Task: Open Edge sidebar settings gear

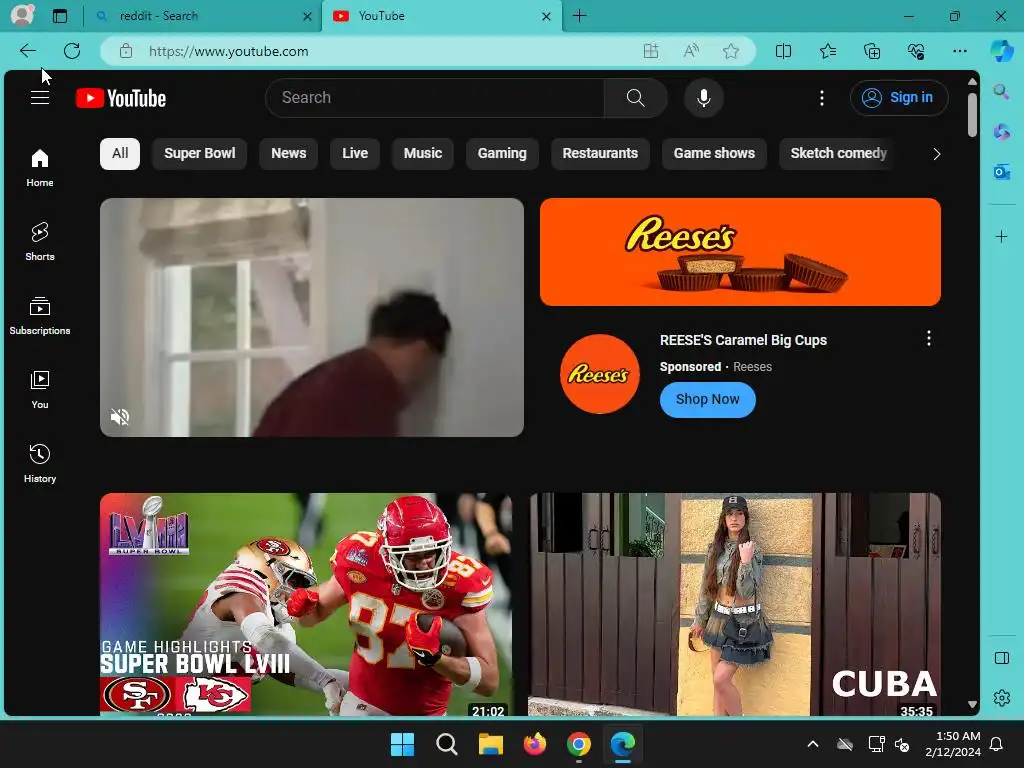Action: click(x=1001, y=698)
